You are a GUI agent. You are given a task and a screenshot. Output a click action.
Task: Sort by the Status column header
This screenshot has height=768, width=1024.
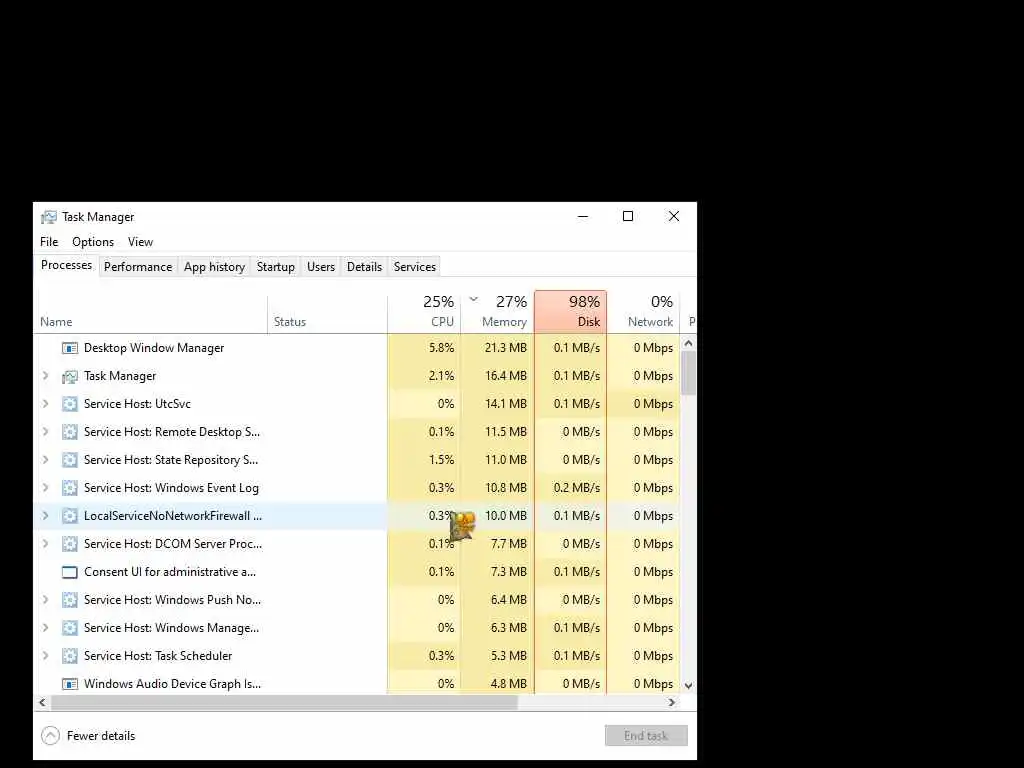point(327,314)
